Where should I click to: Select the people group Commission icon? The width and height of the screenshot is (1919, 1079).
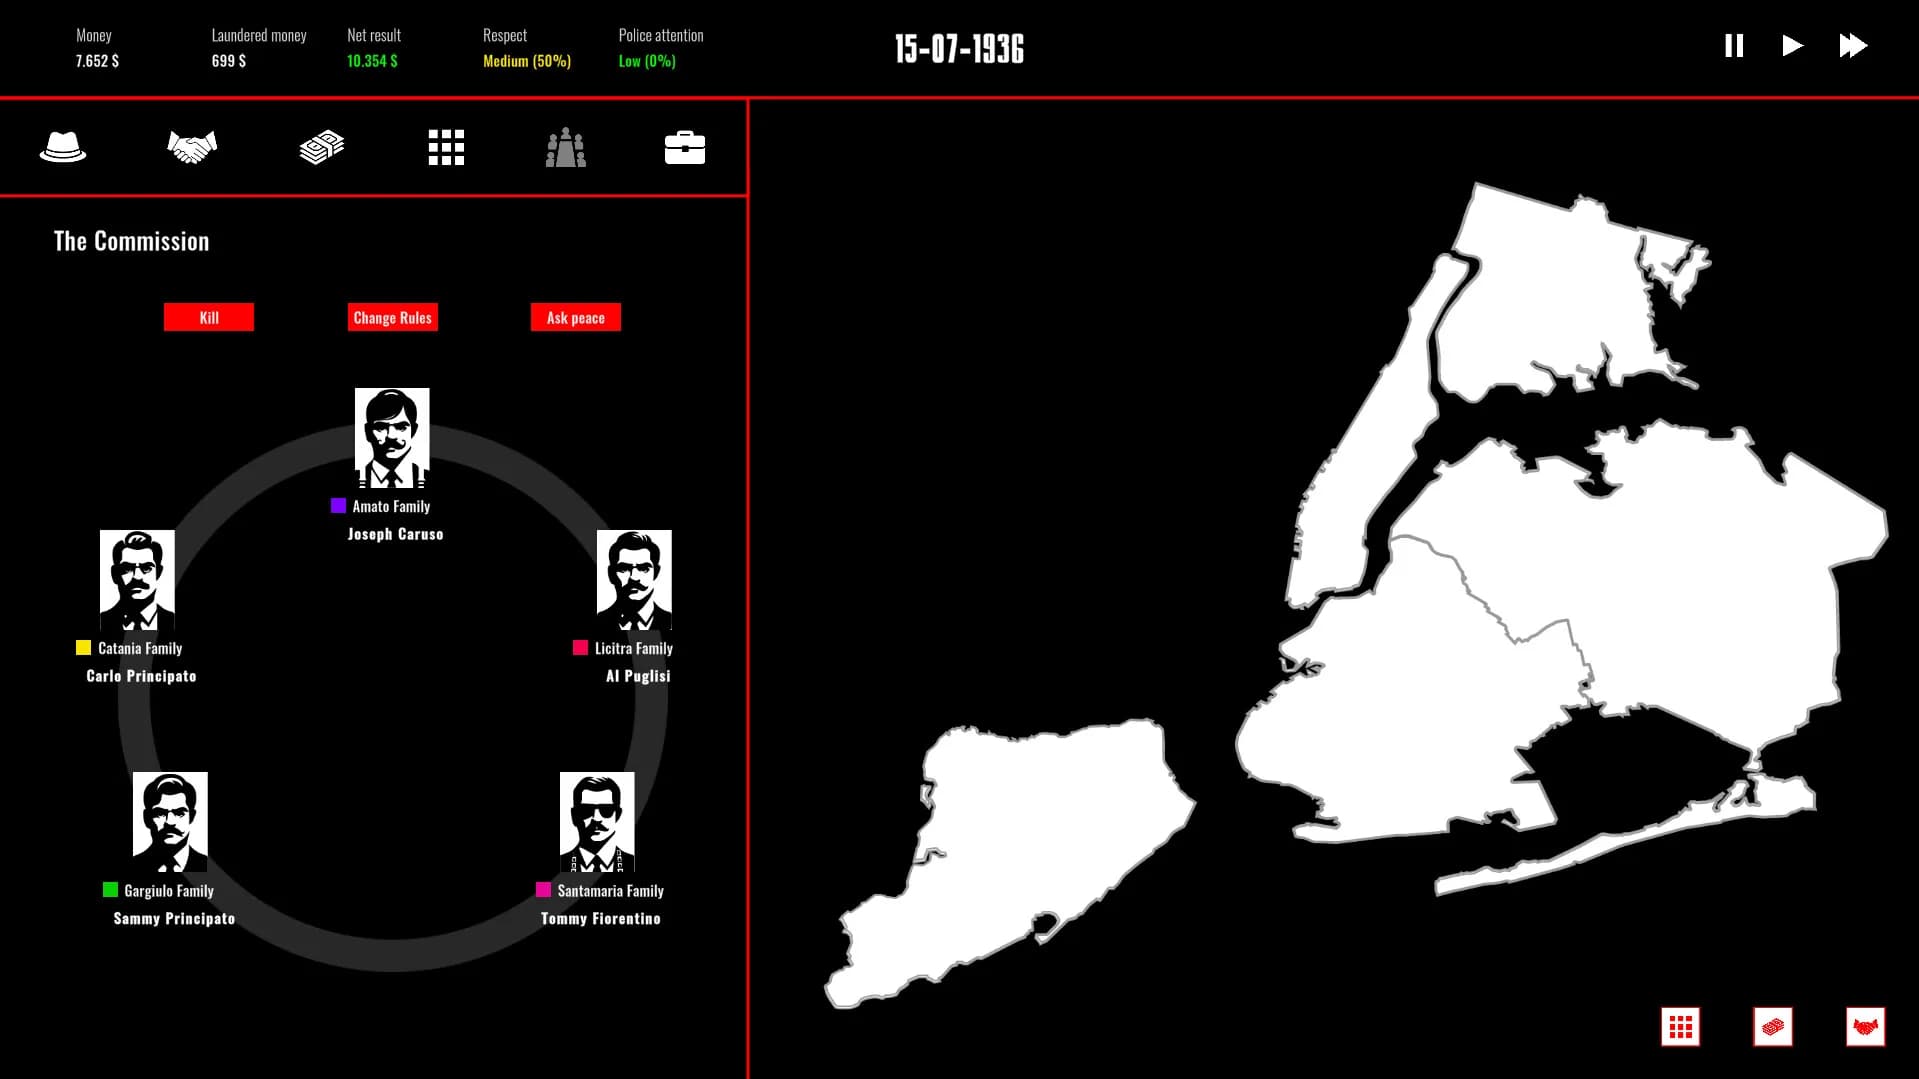coord(566,147)
